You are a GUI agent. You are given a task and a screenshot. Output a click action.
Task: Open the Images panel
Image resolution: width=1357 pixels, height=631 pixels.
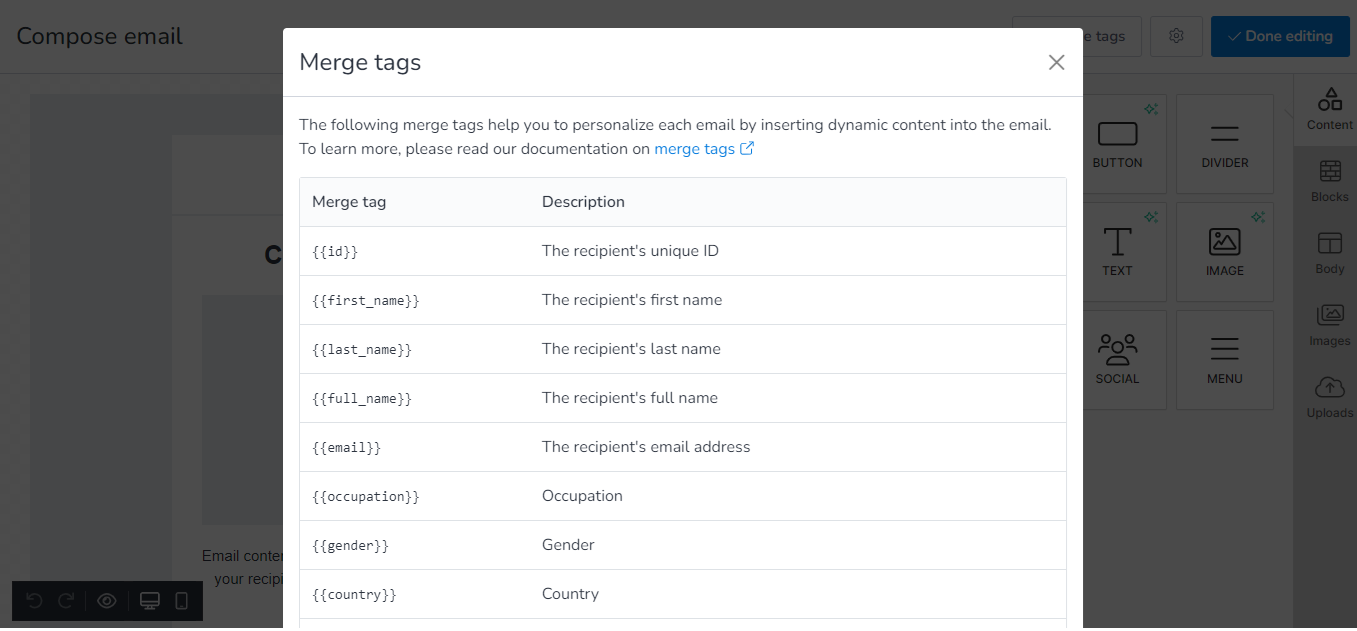[x=1329, y=324]
